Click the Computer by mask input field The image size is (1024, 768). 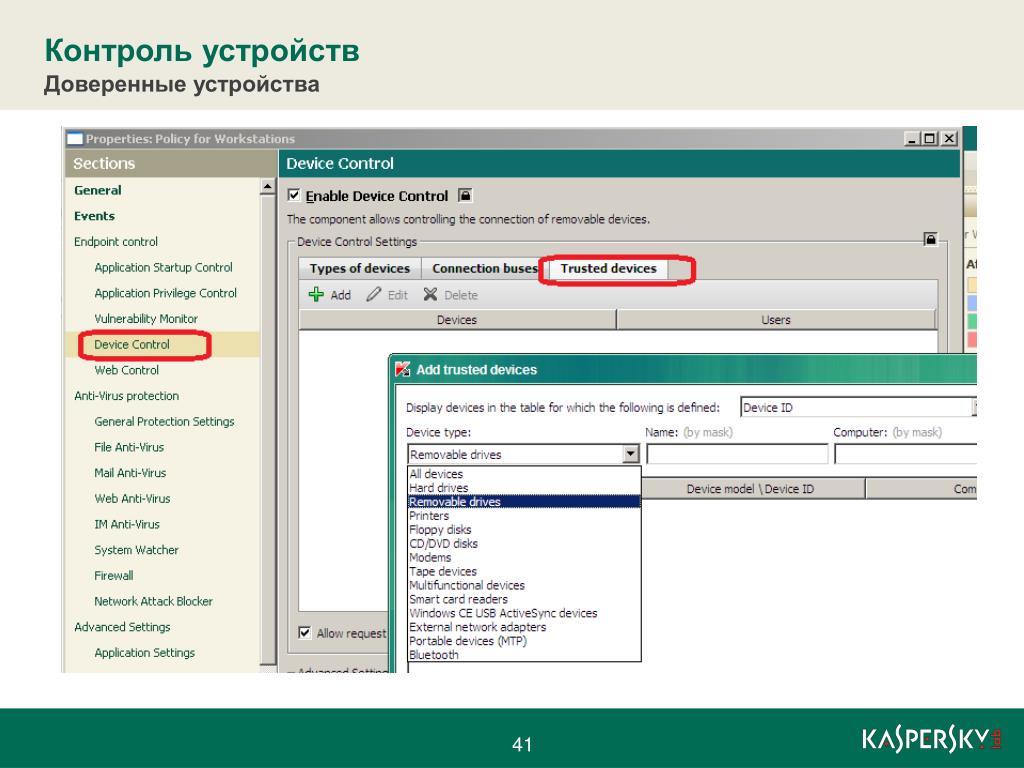[x=905, y=454]
